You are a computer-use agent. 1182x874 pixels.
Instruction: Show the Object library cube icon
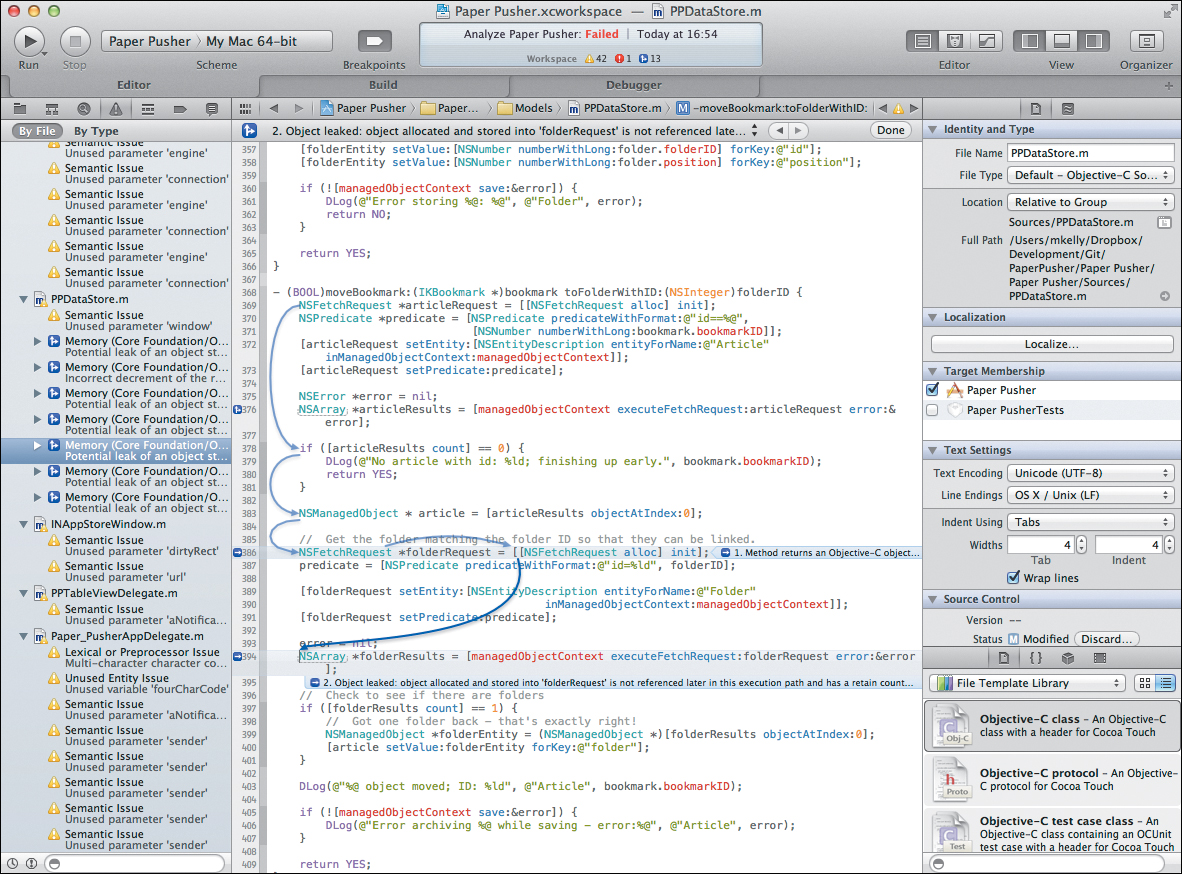click(x=1067, y=658)
